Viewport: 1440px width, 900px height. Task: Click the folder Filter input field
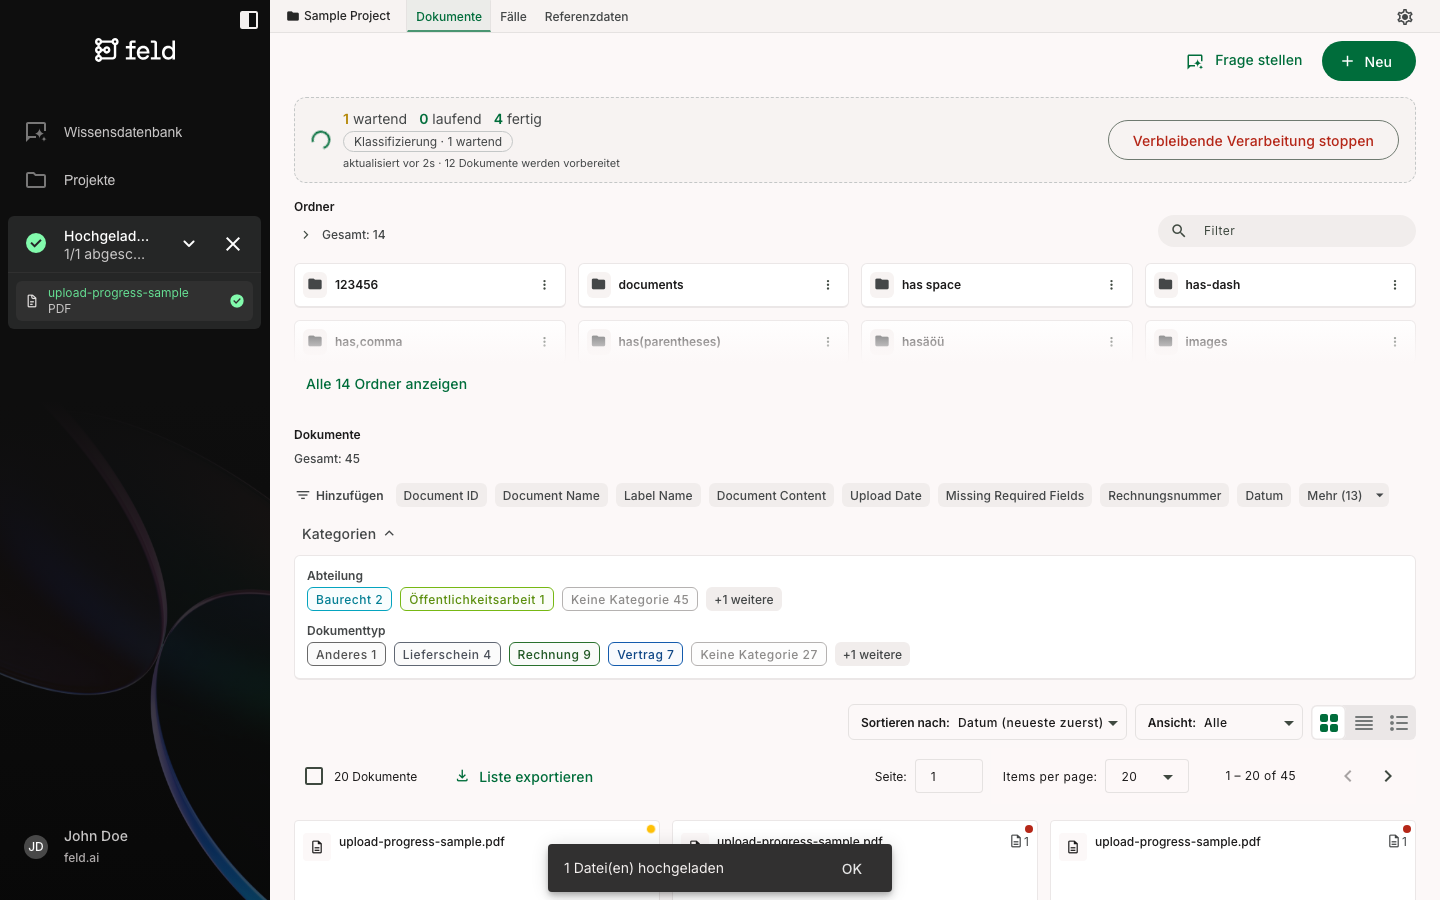click(x=1287, y=231)
